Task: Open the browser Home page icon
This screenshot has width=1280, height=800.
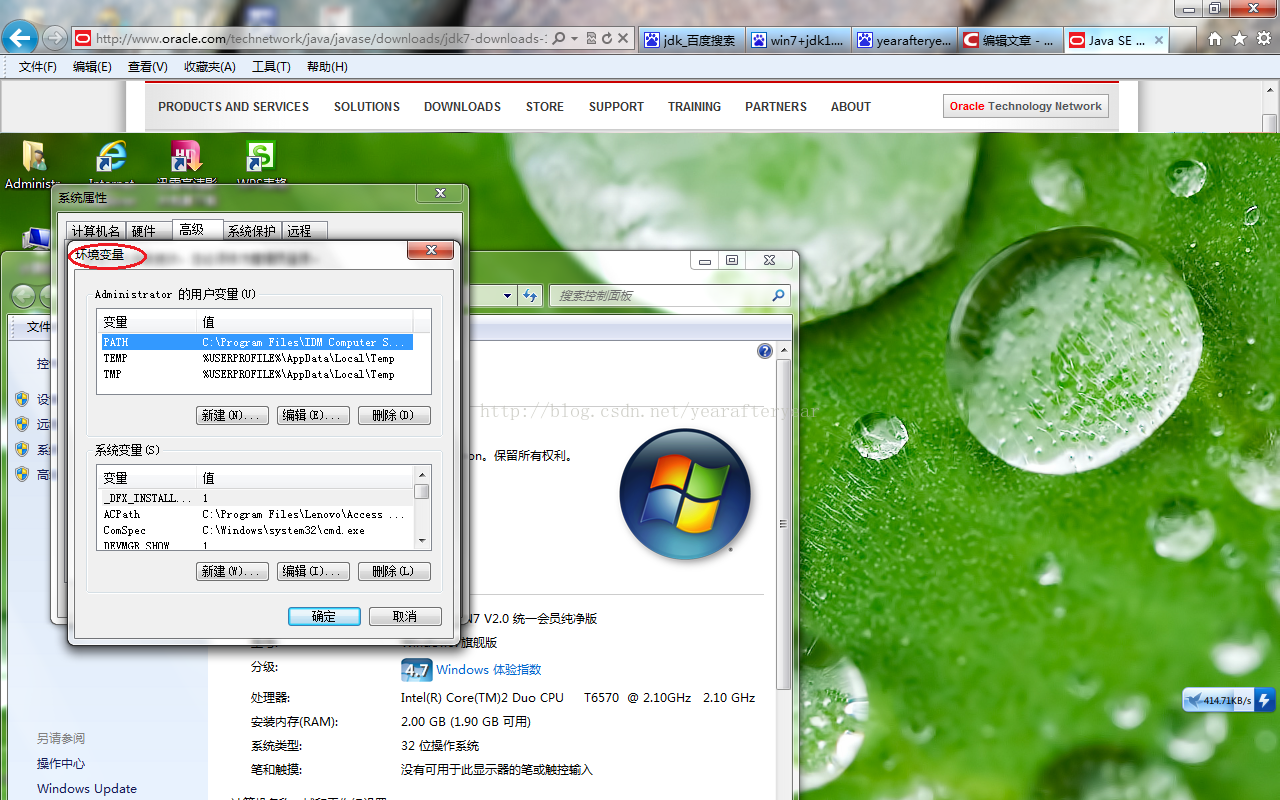Action: click(1215, 39)
